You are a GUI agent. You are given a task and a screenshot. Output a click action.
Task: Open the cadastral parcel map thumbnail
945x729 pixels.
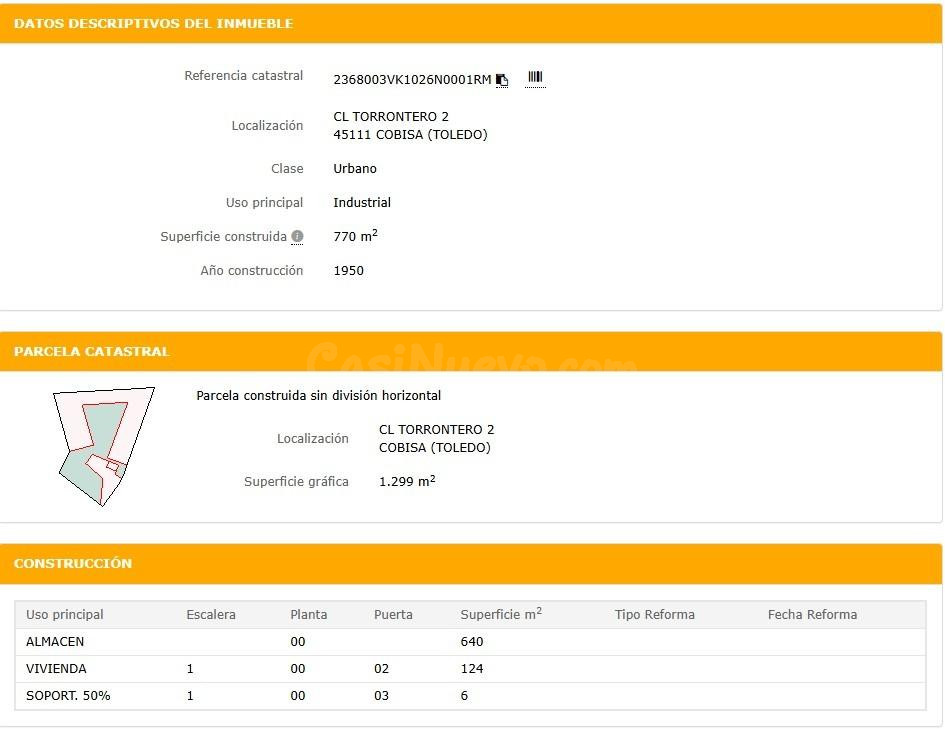click(104, 446)
